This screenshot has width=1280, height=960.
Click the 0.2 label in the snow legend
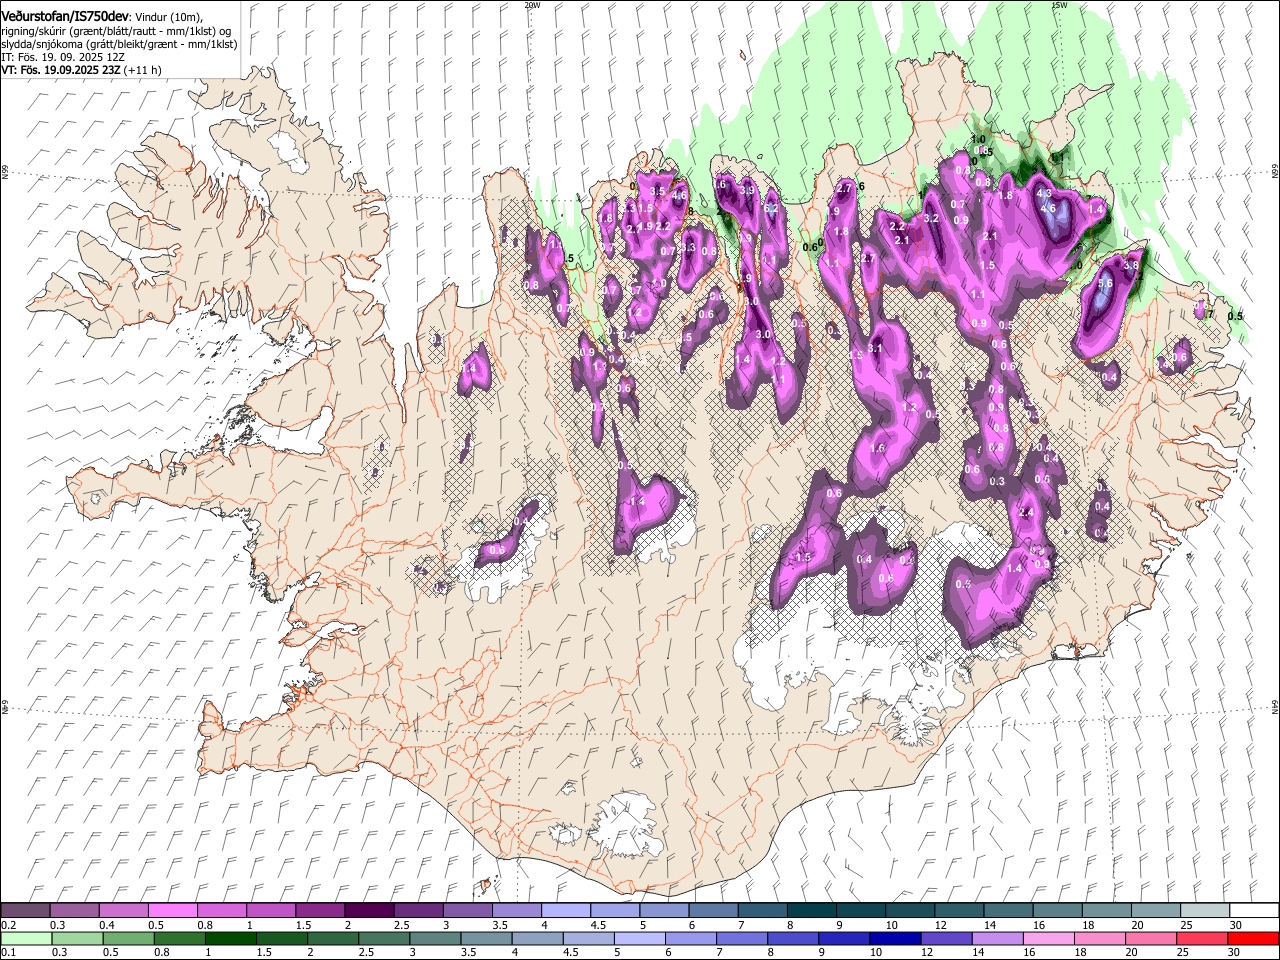(x=8, y=924)
